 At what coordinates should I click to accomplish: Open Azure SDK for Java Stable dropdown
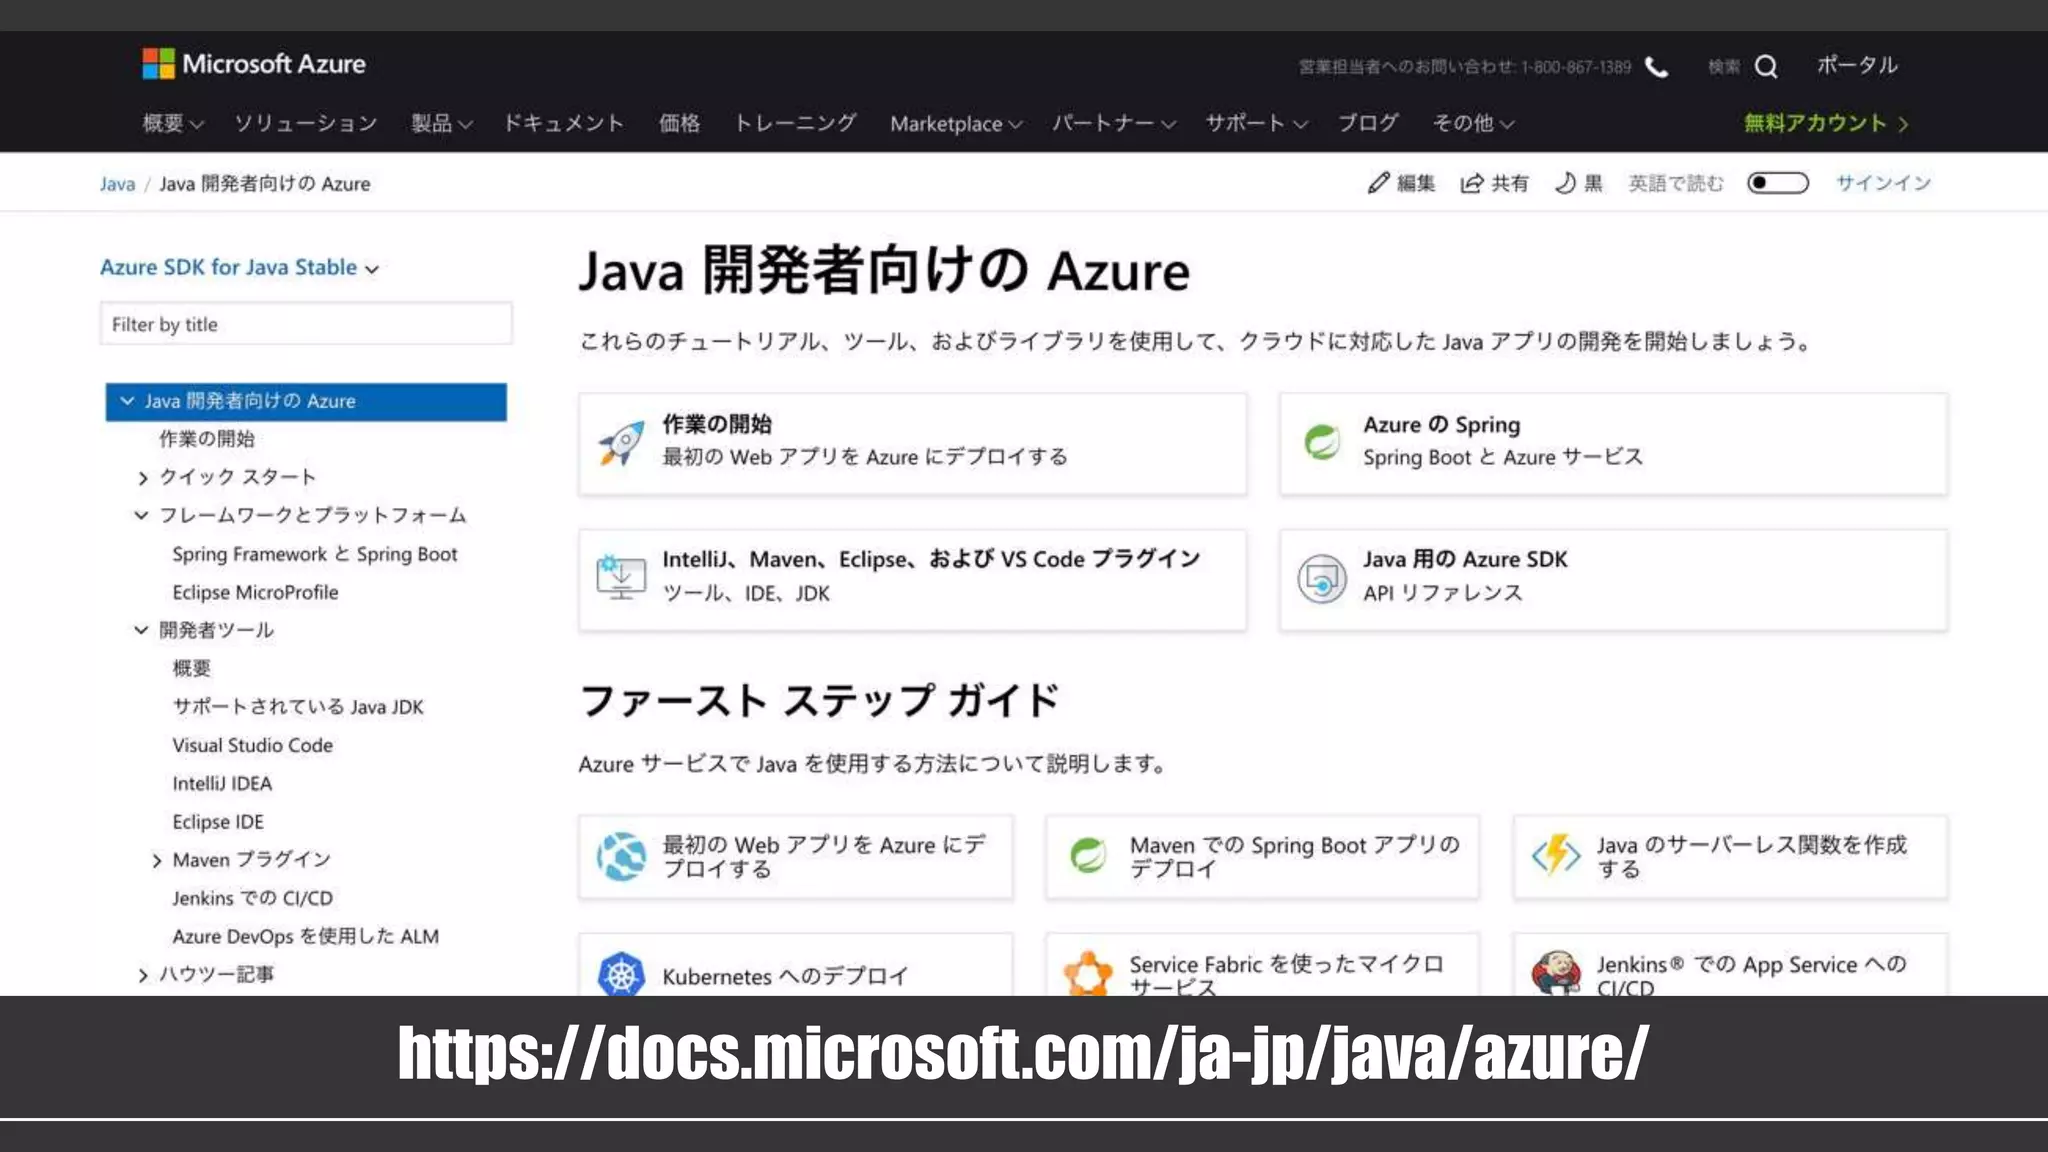pos(239,267)
